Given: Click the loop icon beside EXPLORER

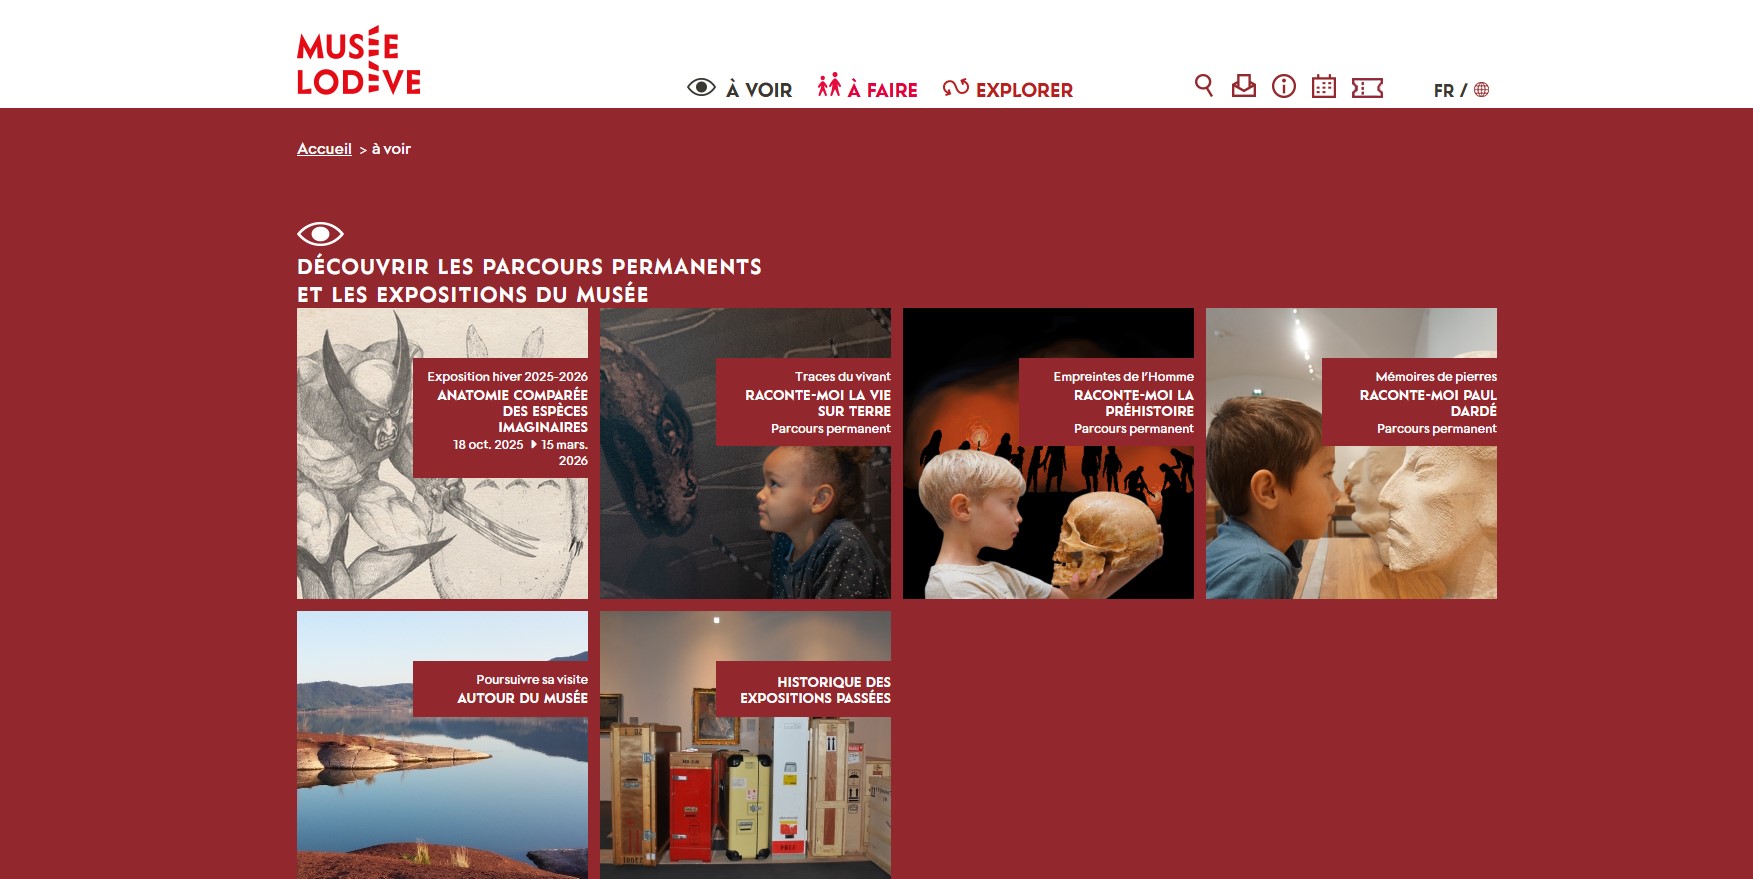Looking at the screenshot, I should tap(956, 88).
